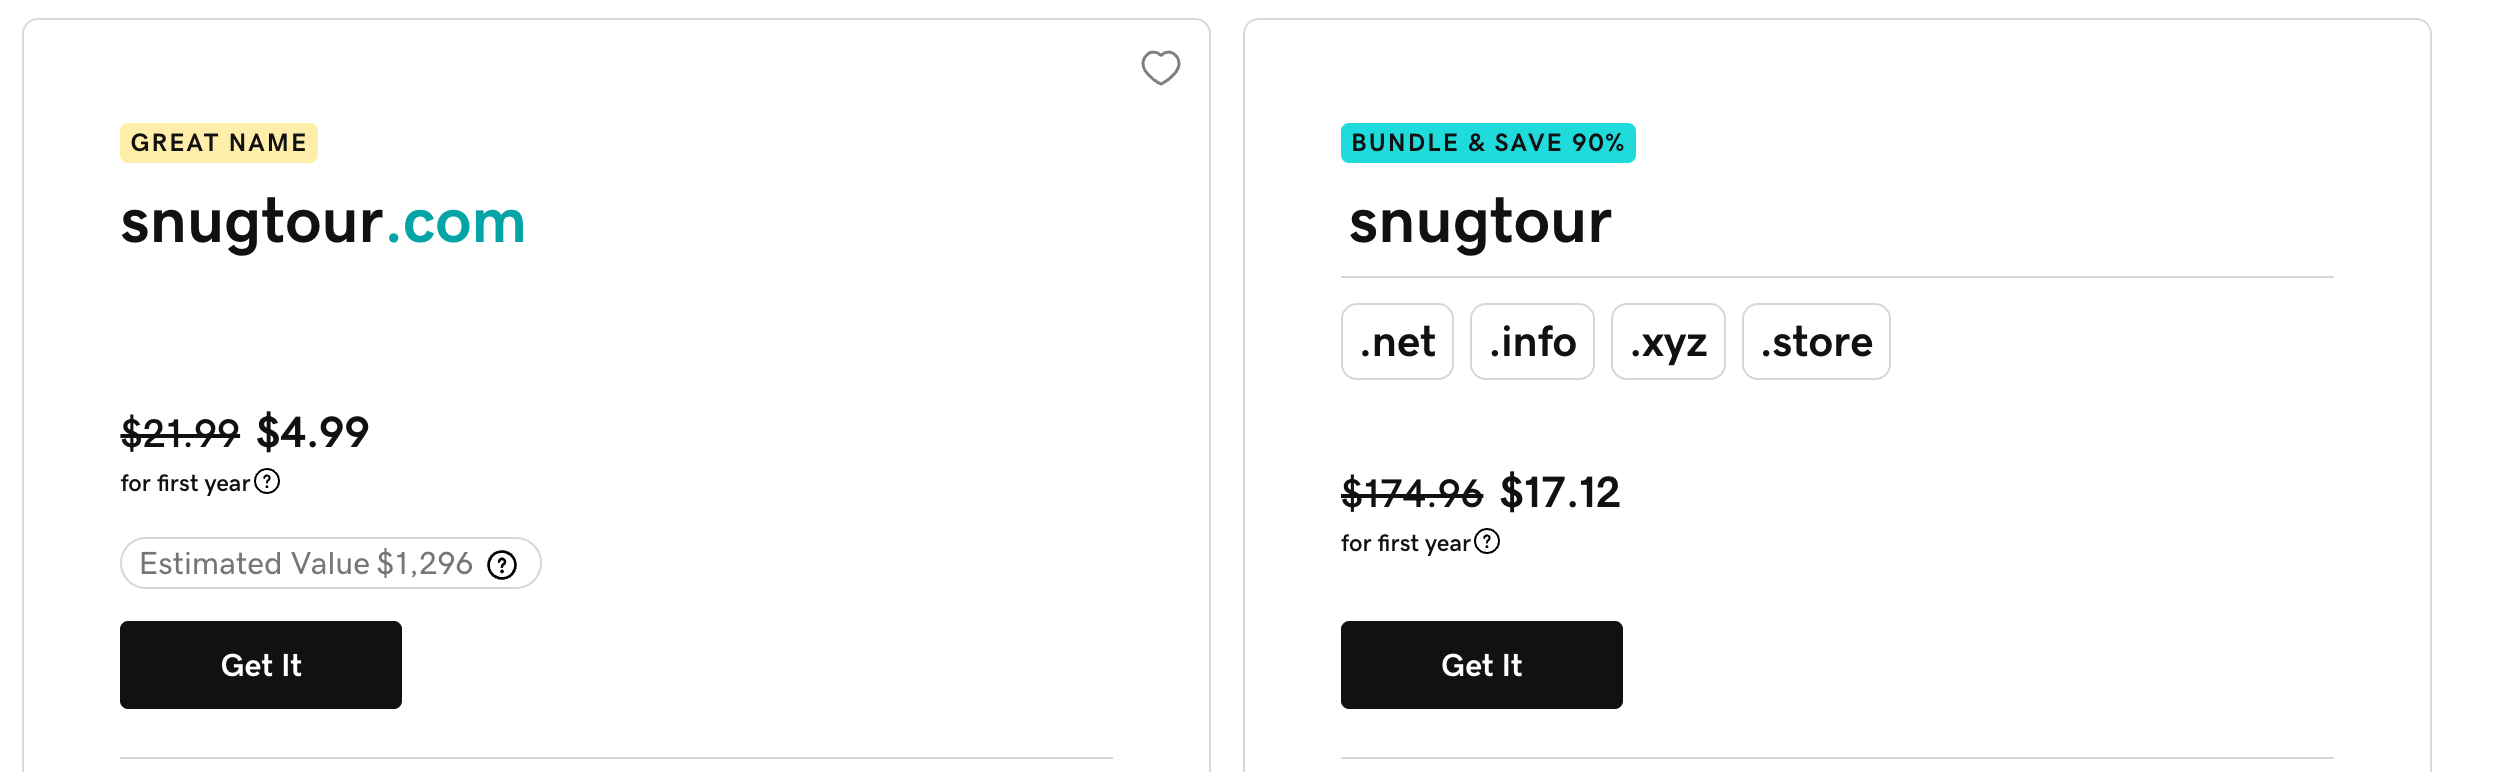Click the GREAT NAME badge
This screenshot has height=772, width=2494.
pos(219,143)
